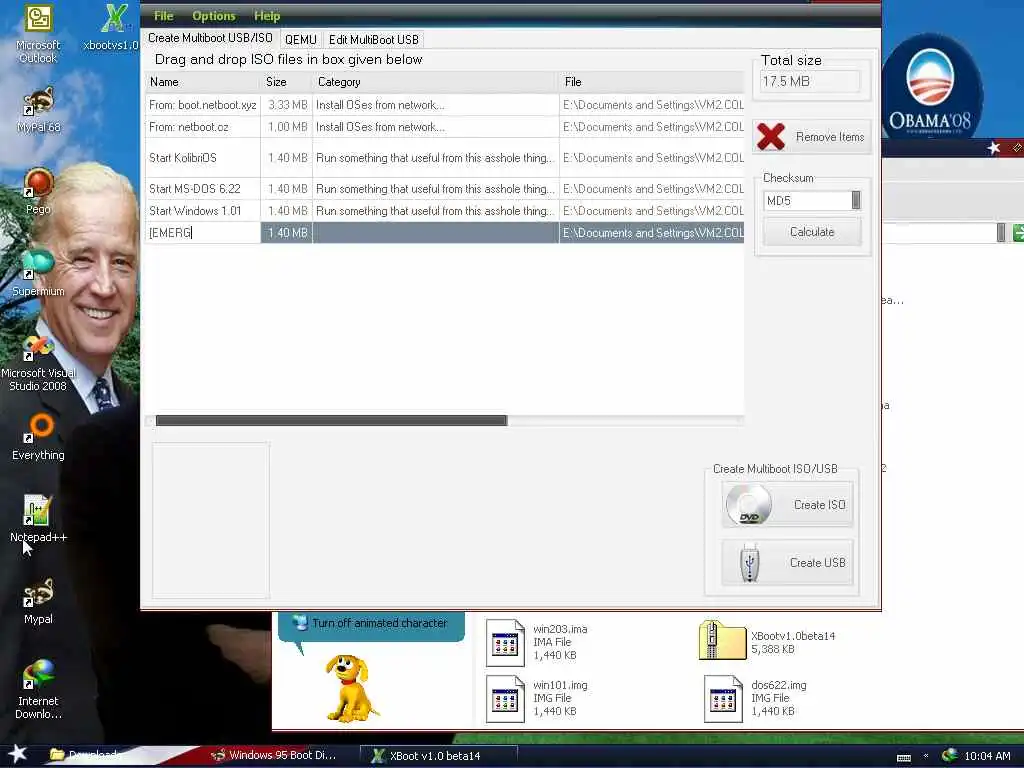Click the horizontal scrollbar thumb in list
This screenshot has height=768, width=1024.
tap(331, 421)
